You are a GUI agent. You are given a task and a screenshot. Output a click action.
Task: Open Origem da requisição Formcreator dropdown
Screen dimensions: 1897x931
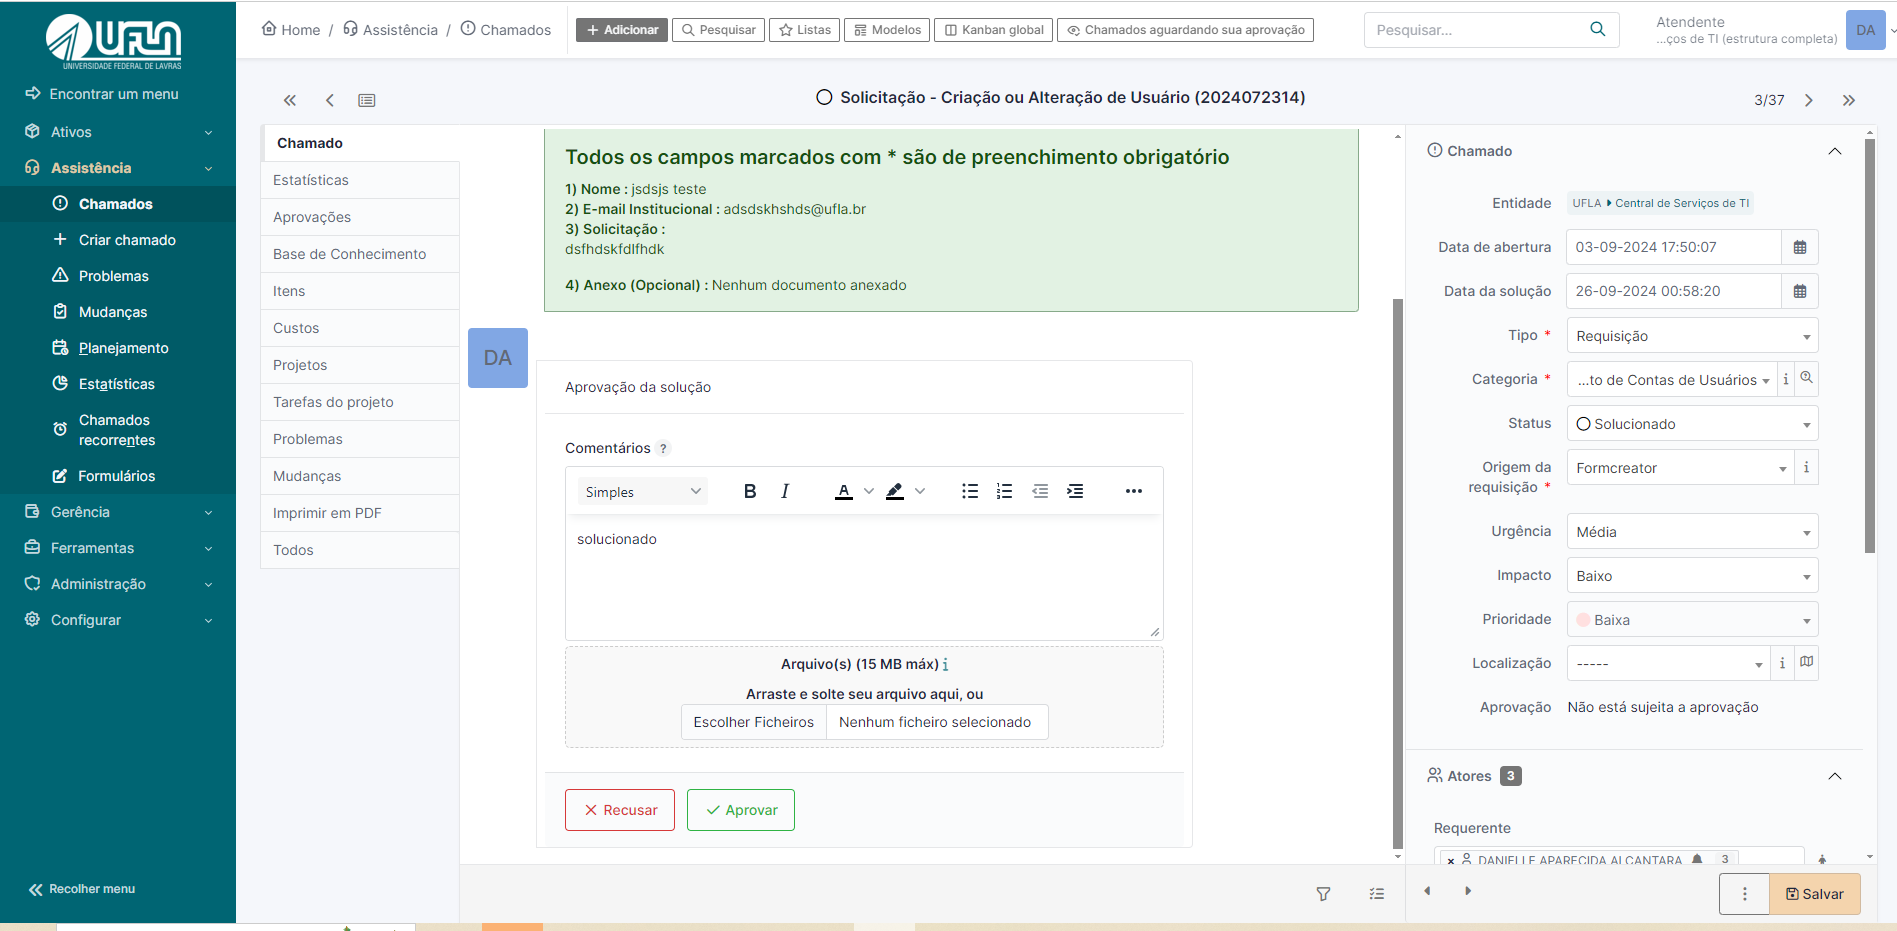[x=1680, y=468]
